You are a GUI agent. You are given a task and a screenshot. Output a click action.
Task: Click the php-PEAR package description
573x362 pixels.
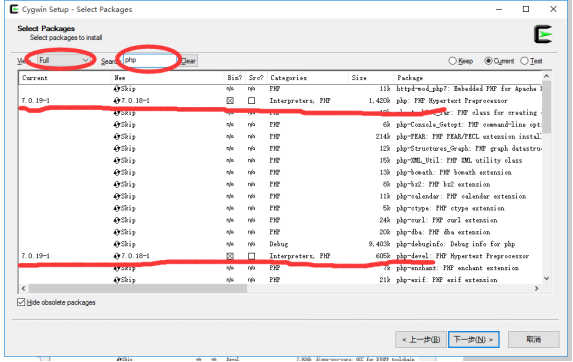(x=469, y=137)
